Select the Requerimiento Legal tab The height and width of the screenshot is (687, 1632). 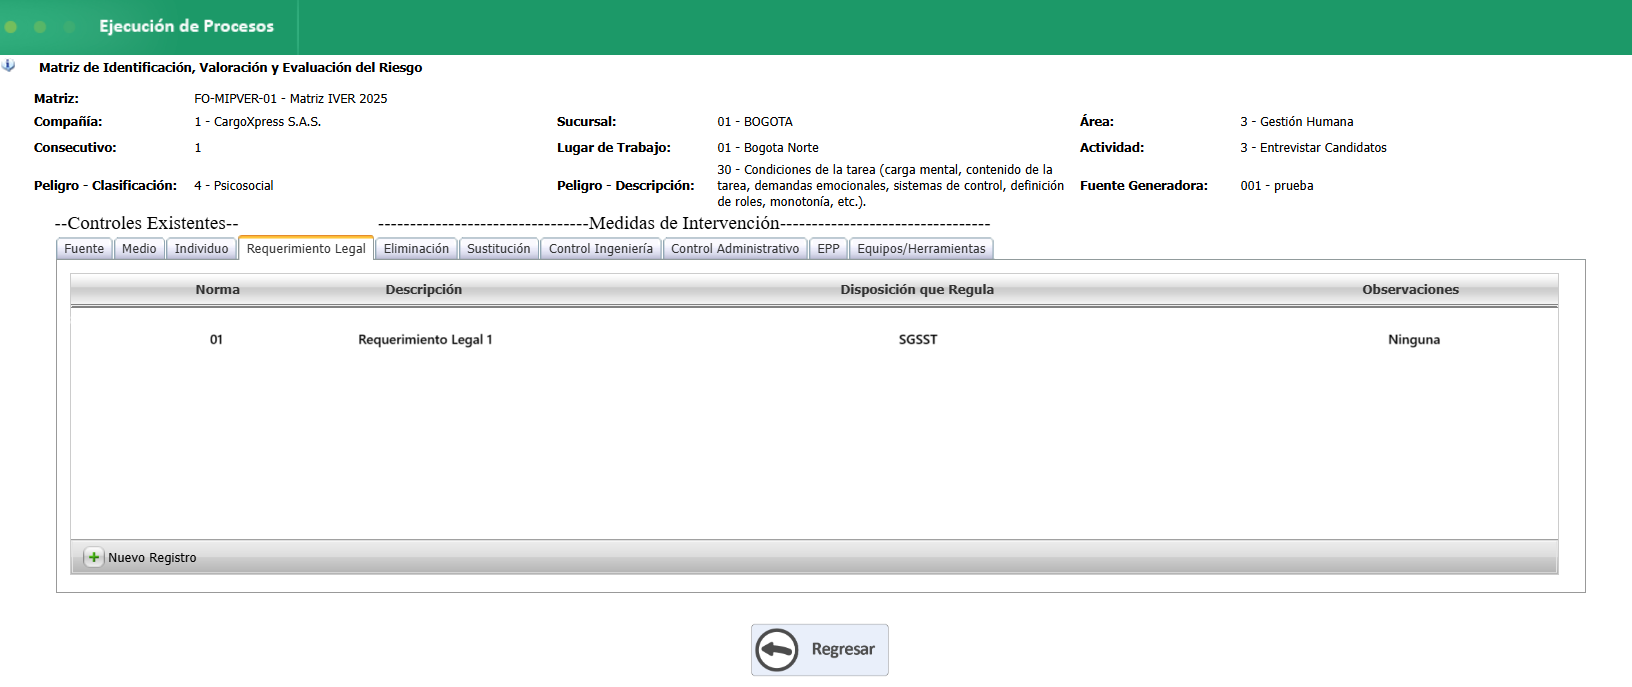[306, 249]
